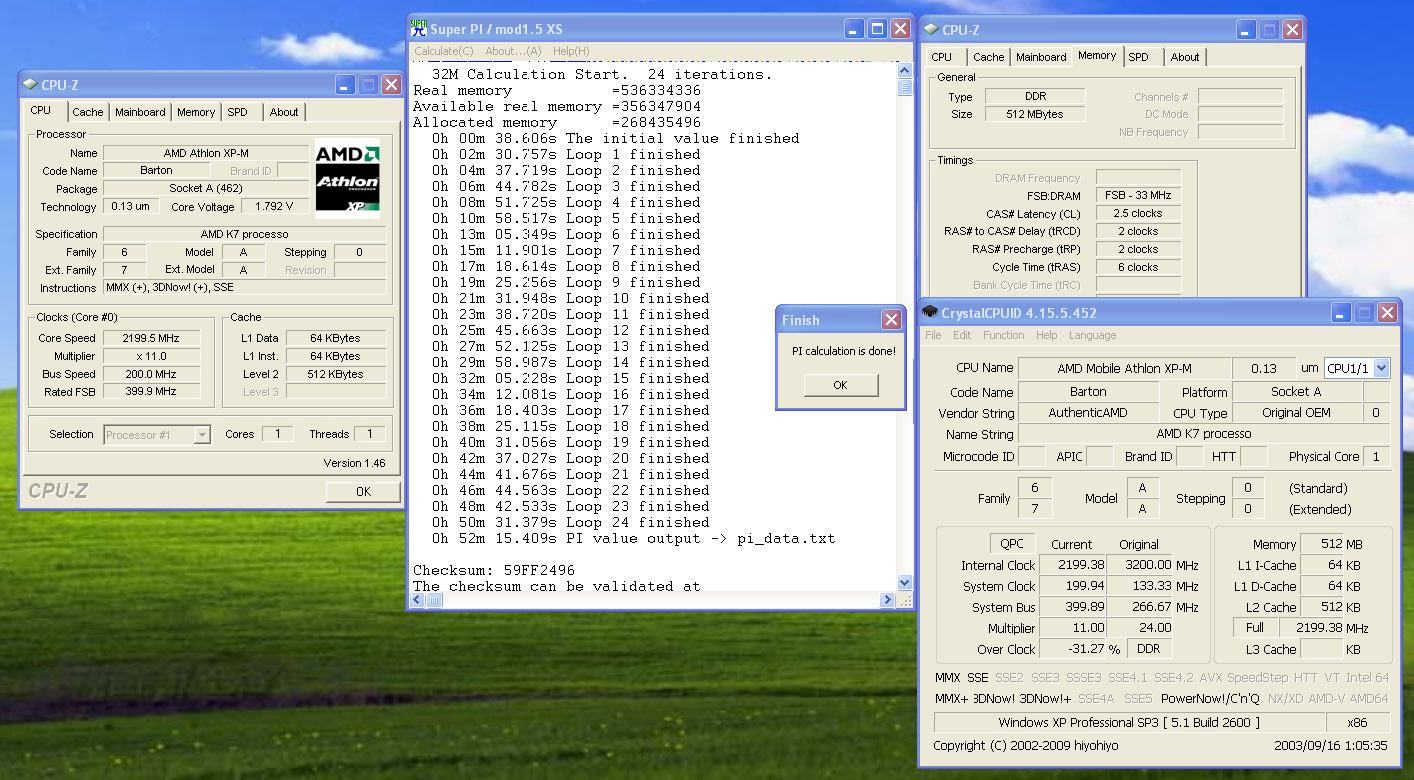The image size is (1414, 780).
Task: Click Super PI vertical scrollbar up arrow
Action: click(905, 70)
